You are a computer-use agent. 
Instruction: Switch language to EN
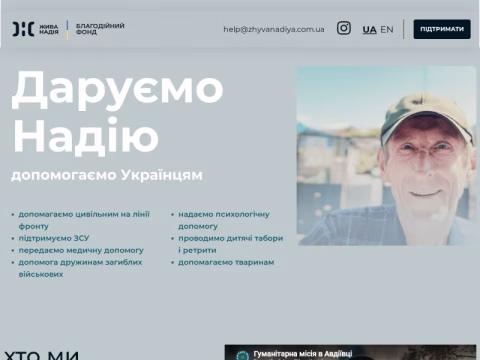coord(387,30)
